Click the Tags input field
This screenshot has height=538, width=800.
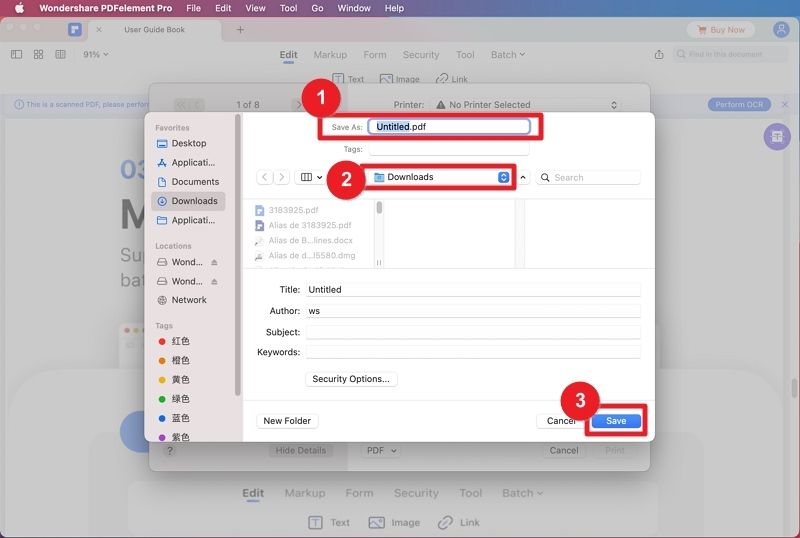449,149
